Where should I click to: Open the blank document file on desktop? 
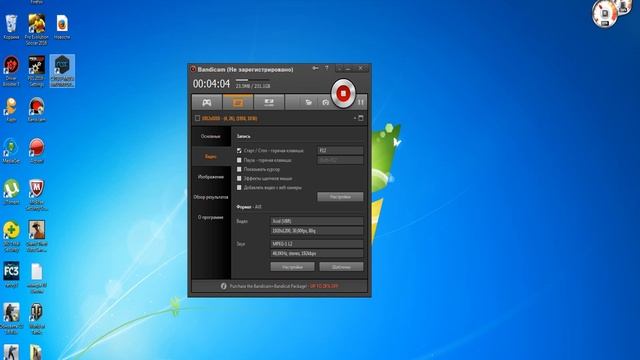click(36, 278)
